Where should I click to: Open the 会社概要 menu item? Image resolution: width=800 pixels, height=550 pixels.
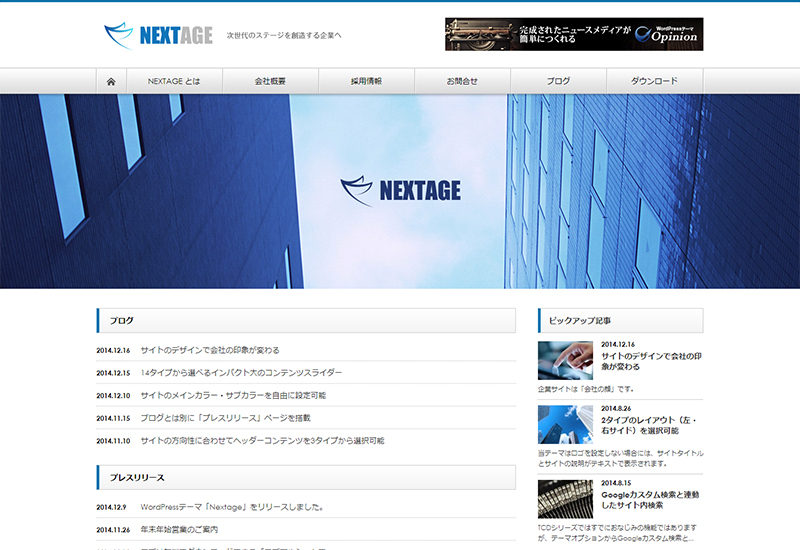point(270,82)
